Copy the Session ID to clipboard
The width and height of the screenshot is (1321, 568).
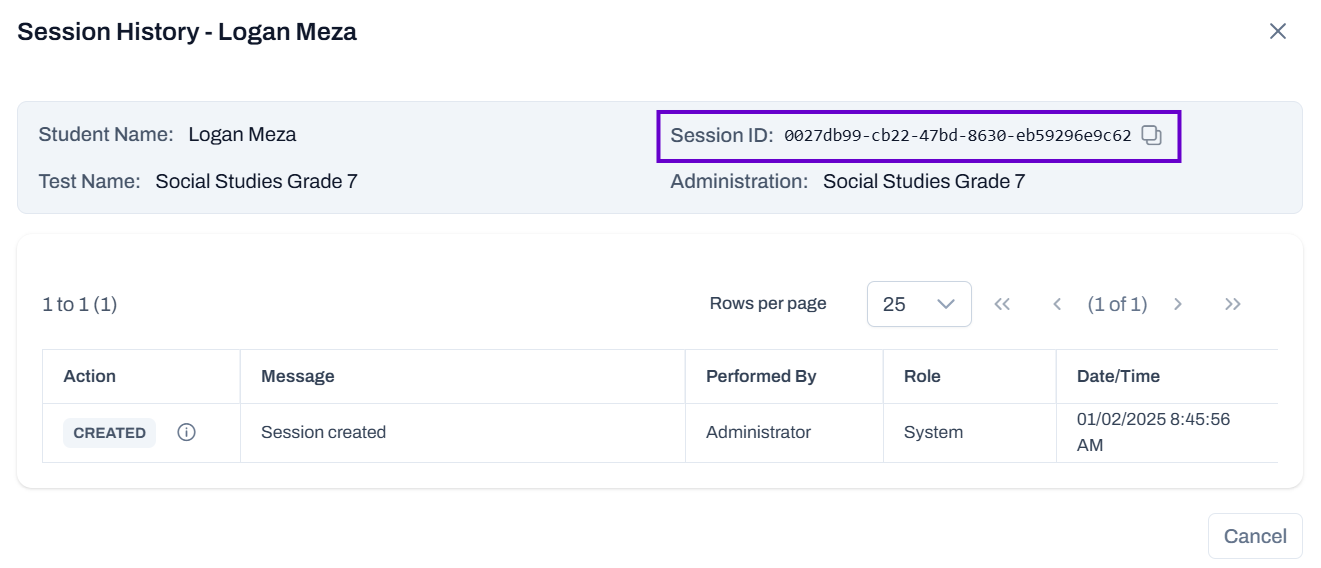coord(1151,135)
